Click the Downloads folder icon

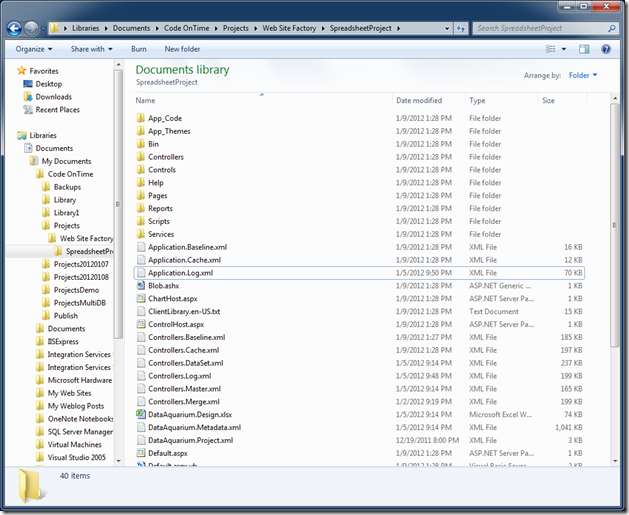pos(28,97)
